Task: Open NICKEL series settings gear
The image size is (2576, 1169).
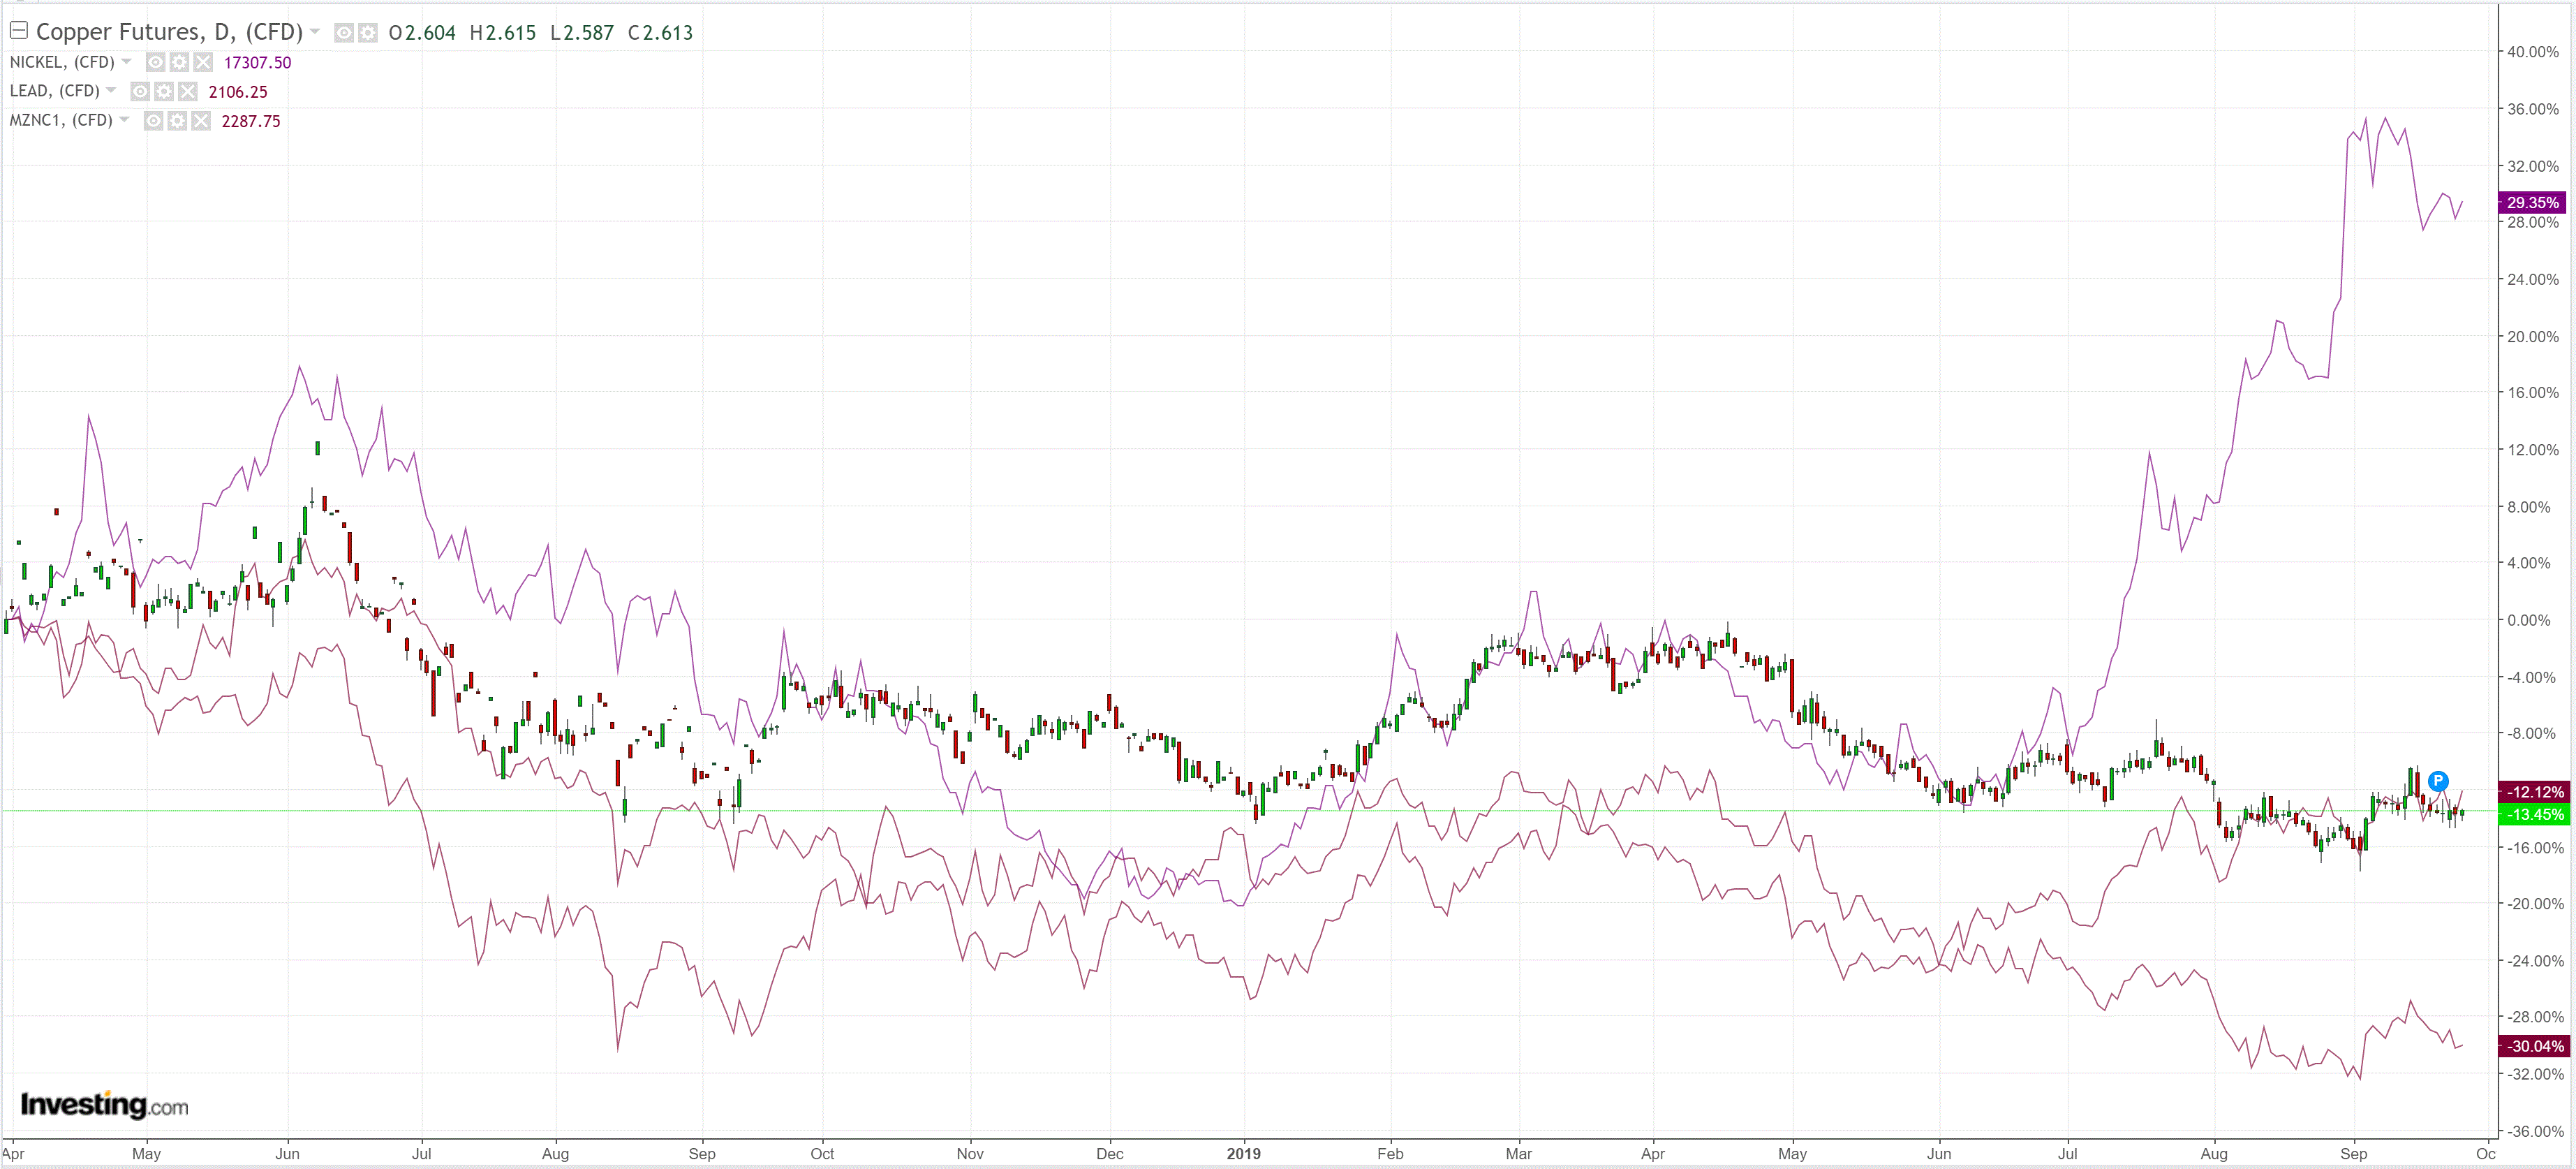Action: coord(179,62)
